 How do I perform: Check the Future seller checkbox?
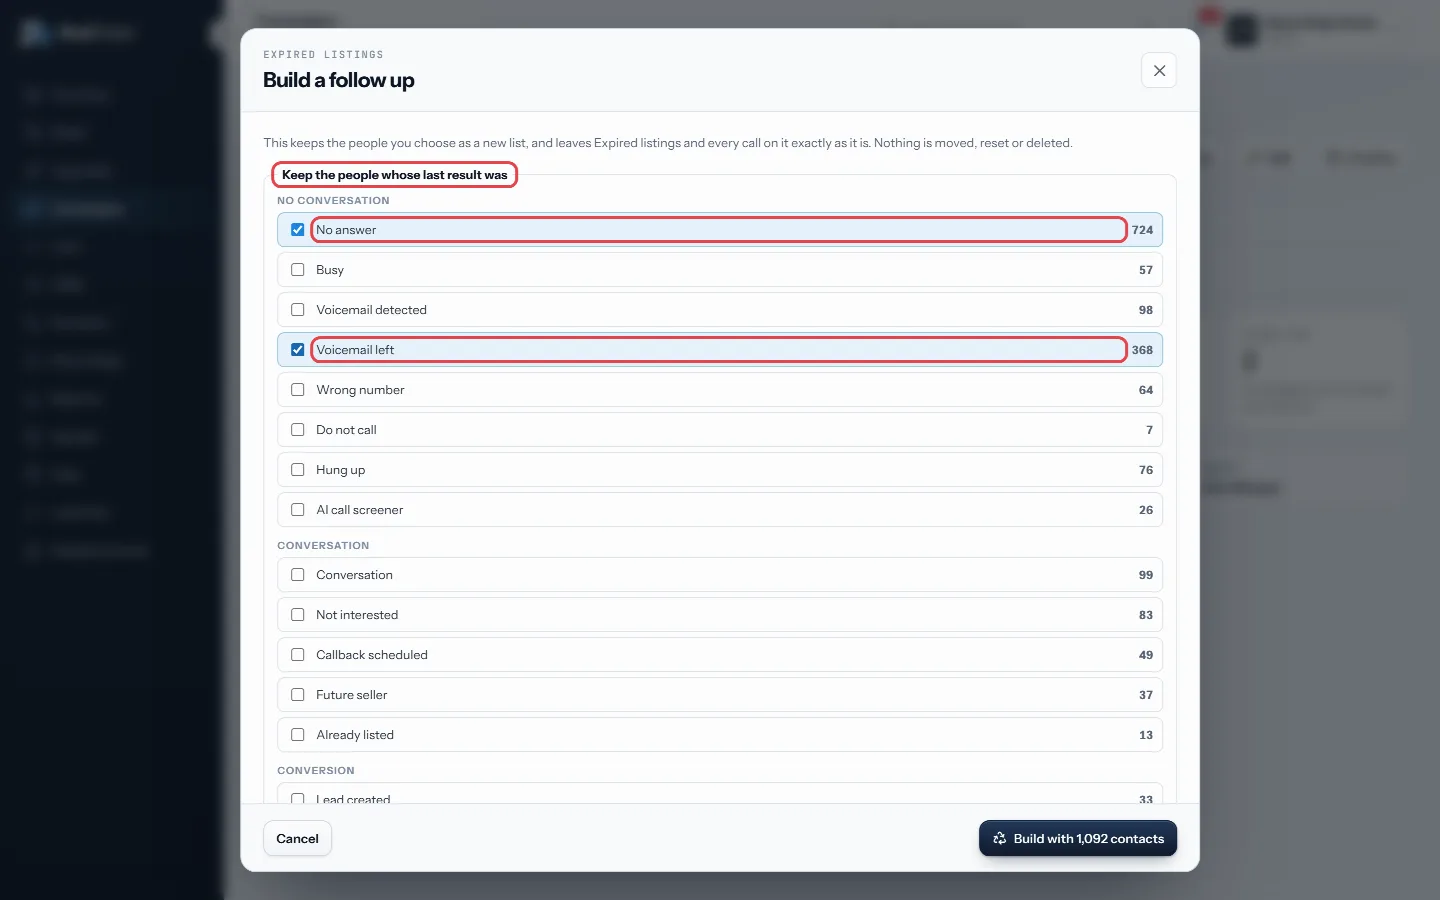click(298, 695)
